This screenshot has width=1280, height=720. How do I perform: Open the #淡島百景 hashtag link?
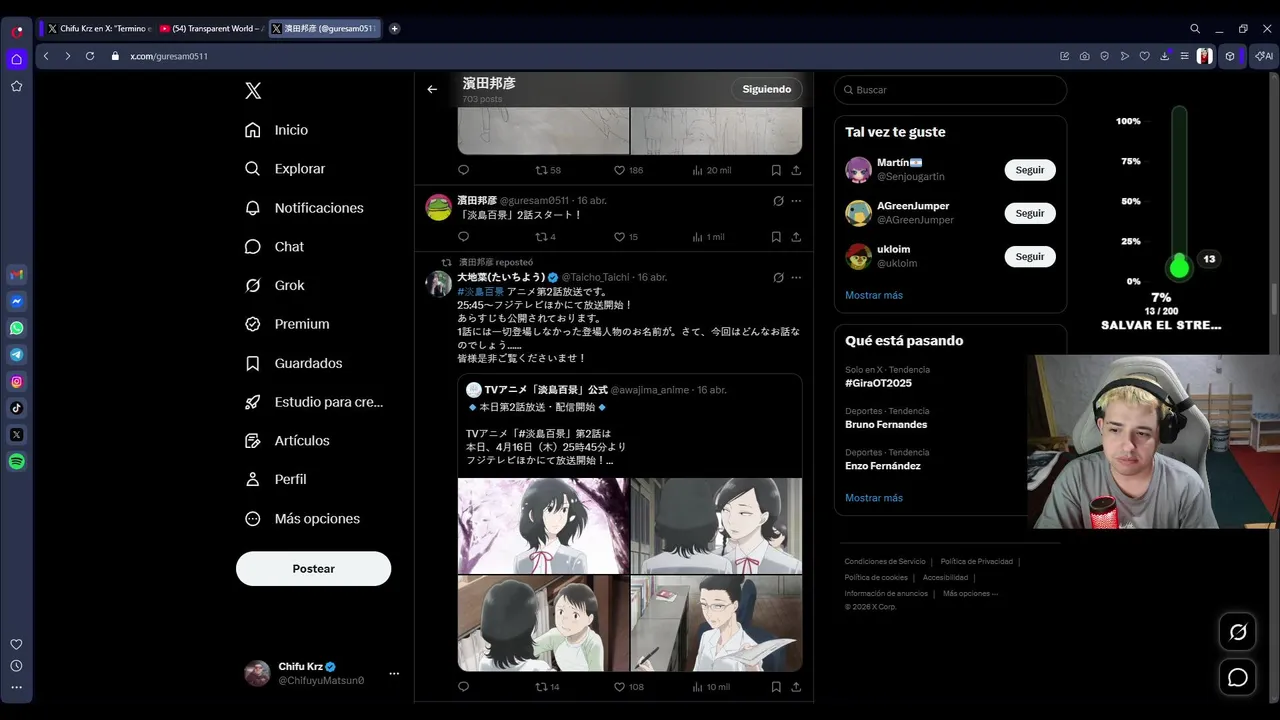tap(480, 292)
